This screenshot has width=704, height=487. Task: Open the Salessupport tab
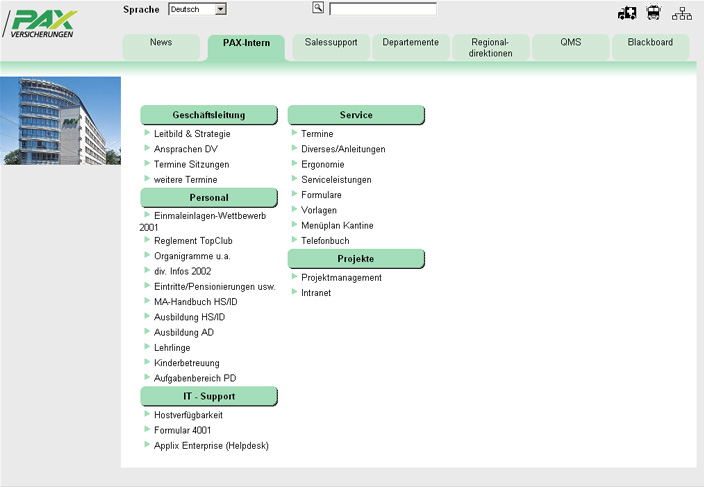coord(331,47)
